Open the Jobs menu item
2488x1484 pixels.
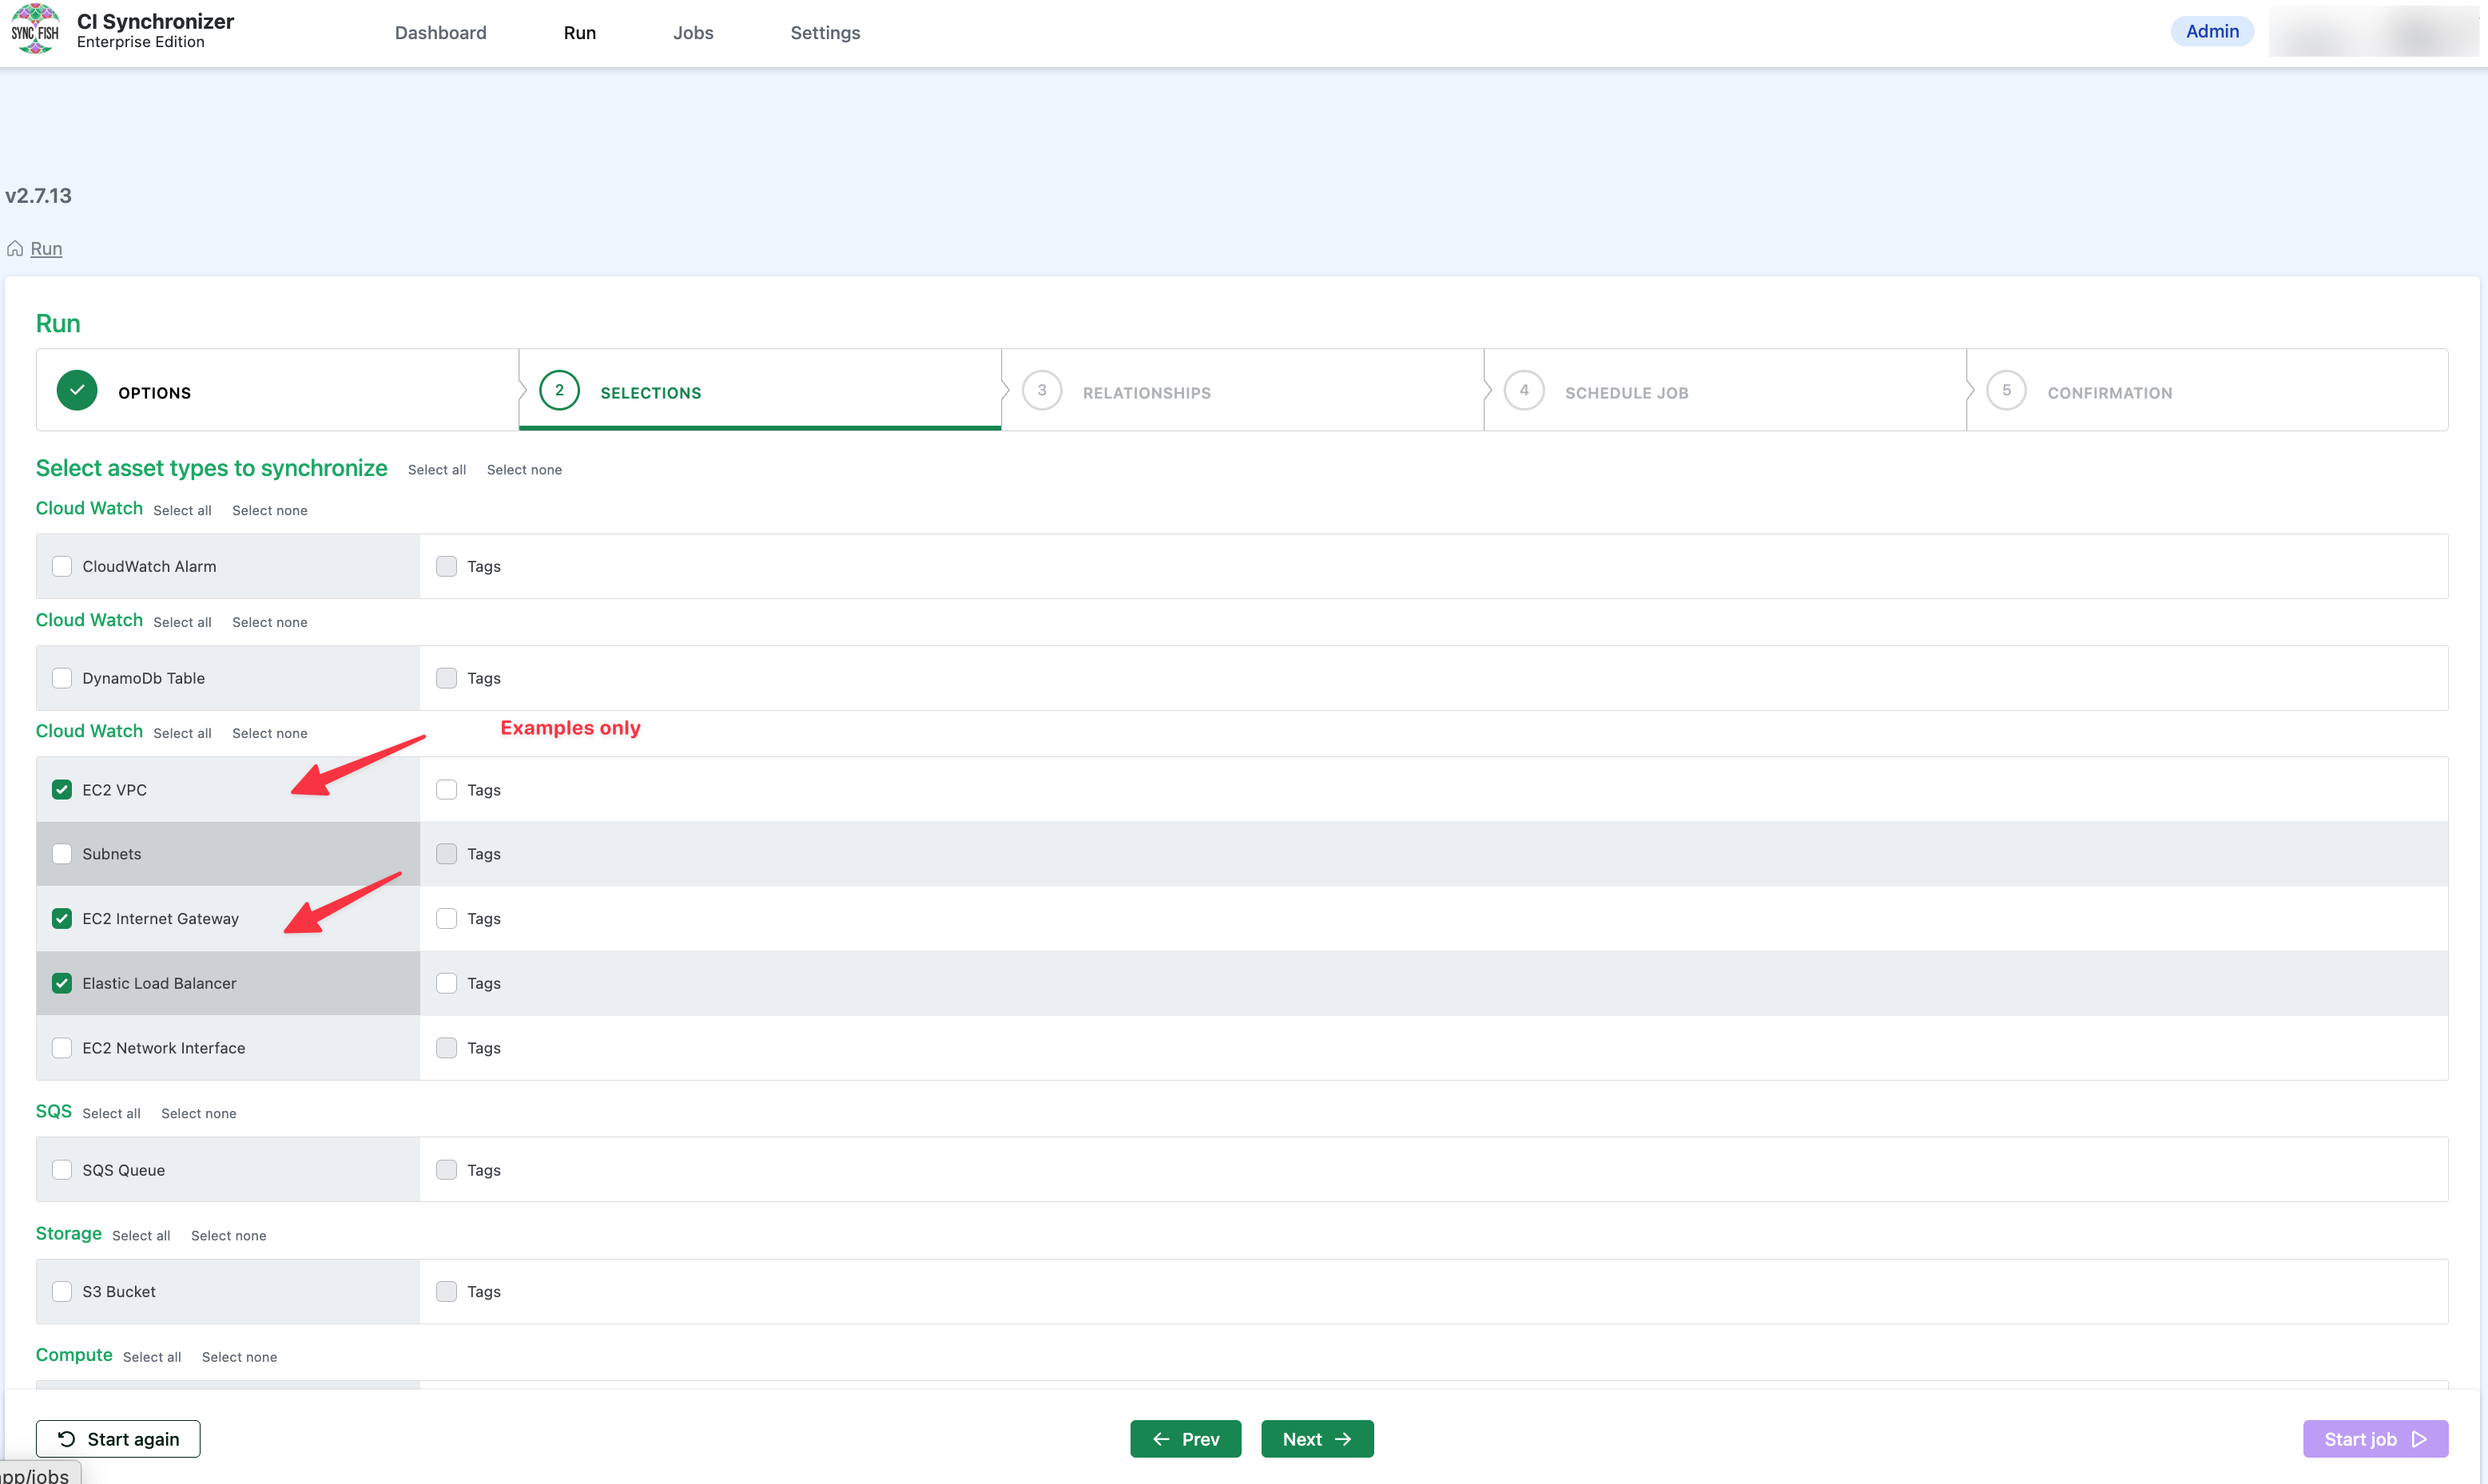pyautogui.click(x=693, y=33)
